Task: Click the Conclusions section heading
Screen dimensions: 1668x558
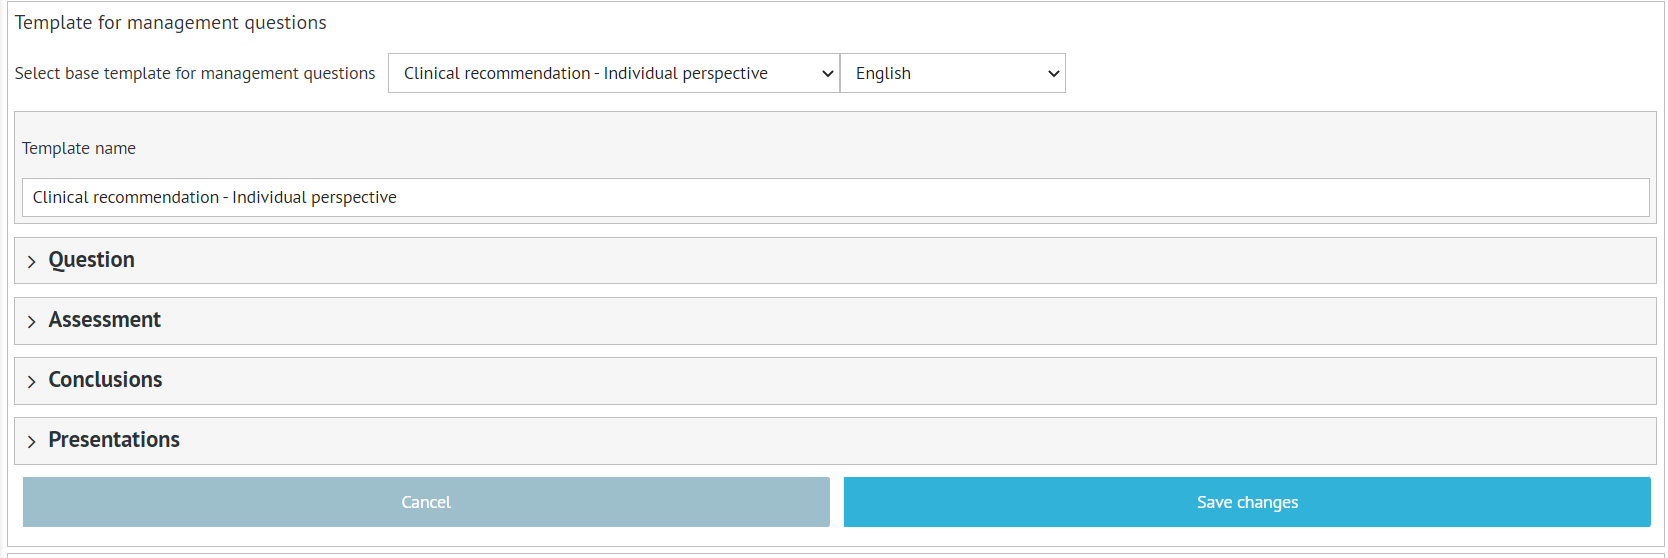Action: (x=105, y=380)
